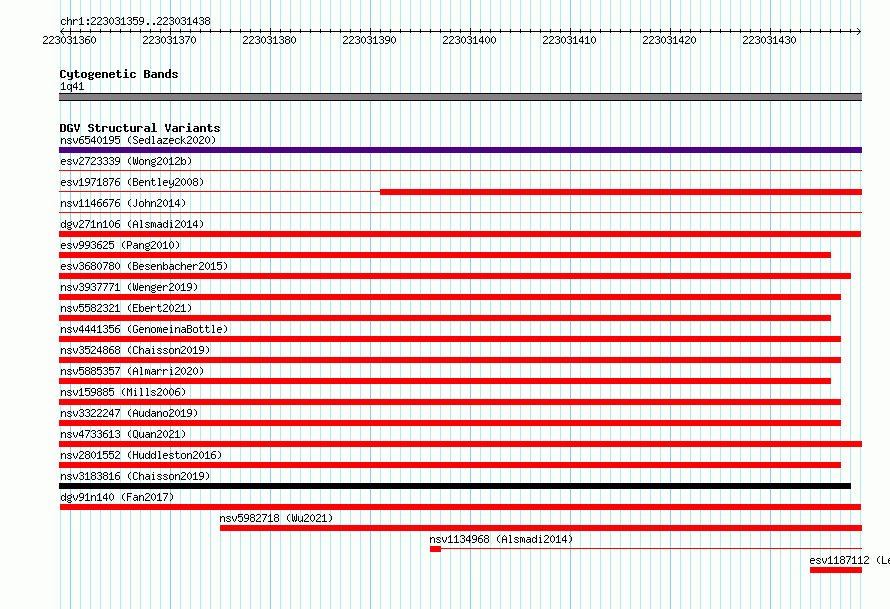Open variant nsv5885357 (Almarri2020) label
This screenshot has height=609, width=890.
coord(132,371)
